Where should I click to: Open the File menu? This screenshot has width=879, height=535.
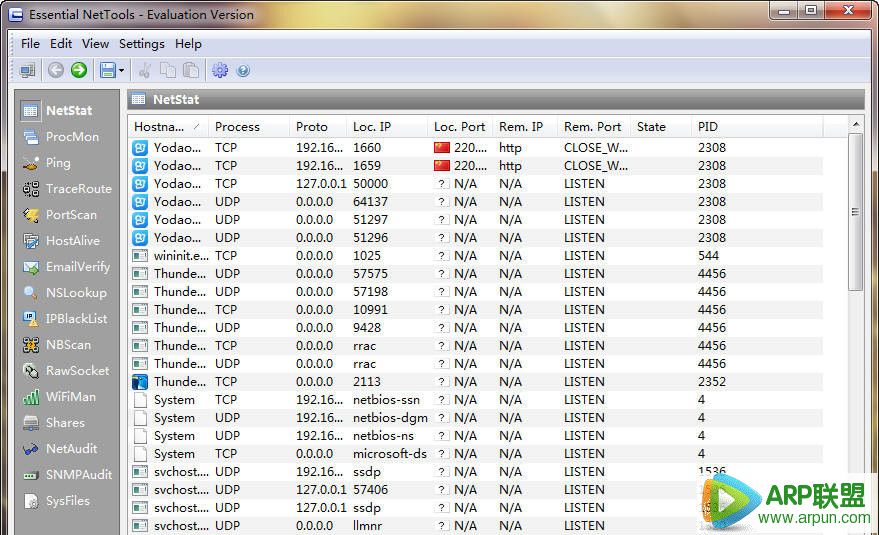point(30,44)
